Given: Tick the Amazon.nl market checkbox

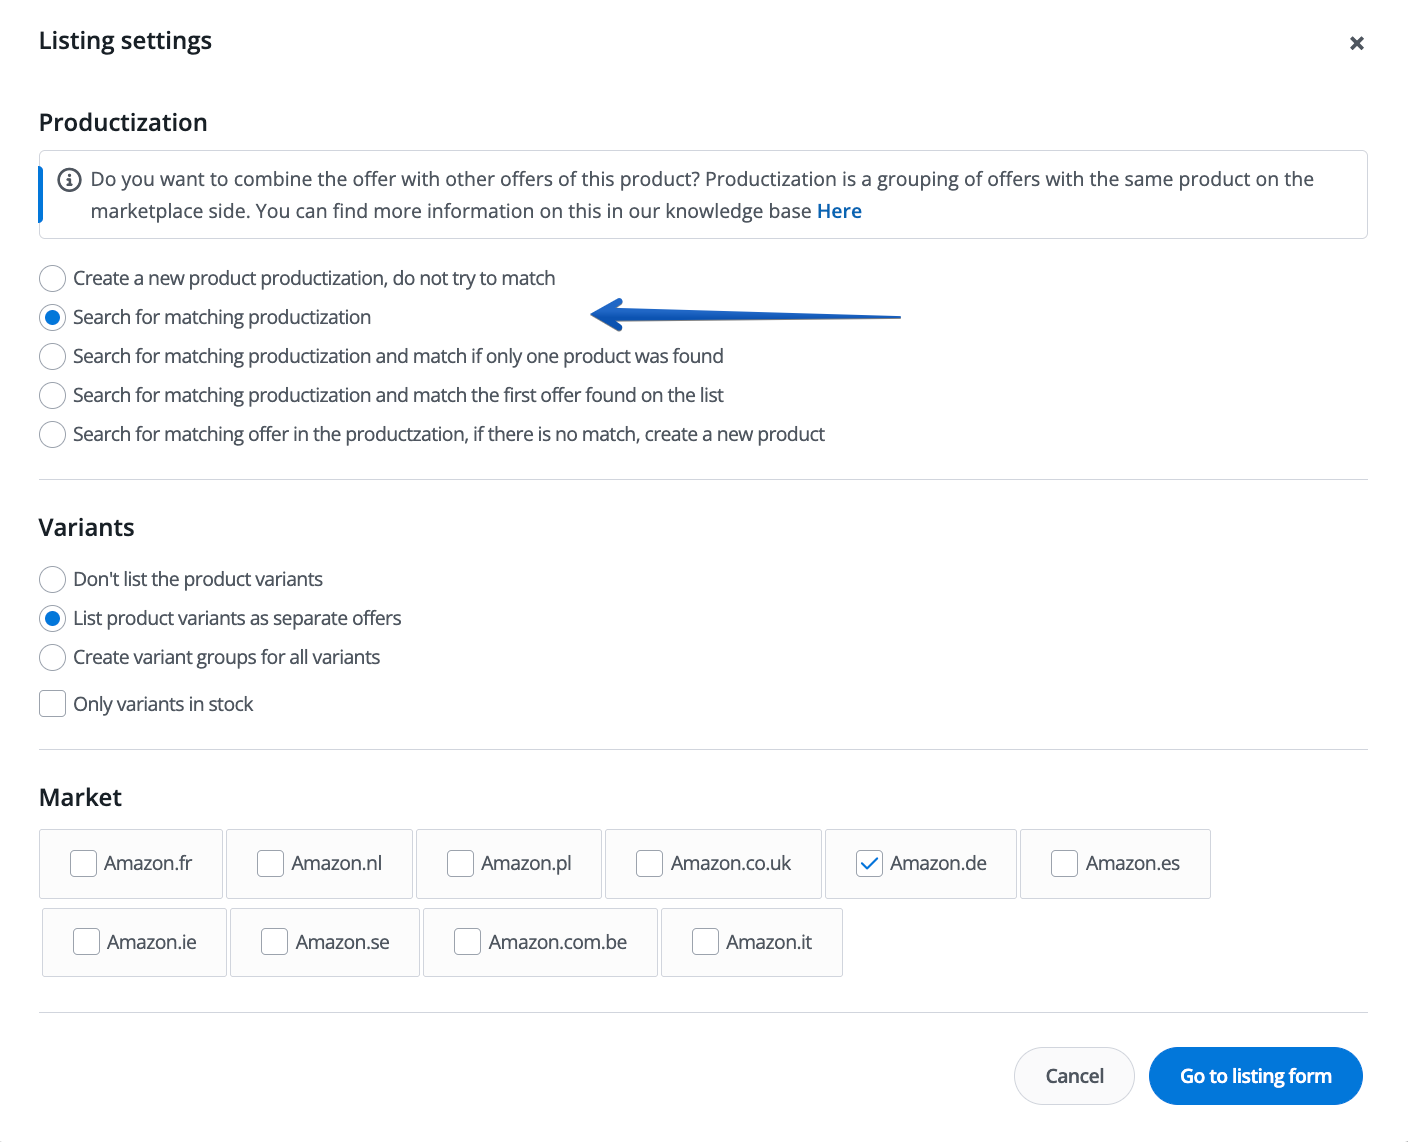Looking at the screenshot, I should coord(271,863).
